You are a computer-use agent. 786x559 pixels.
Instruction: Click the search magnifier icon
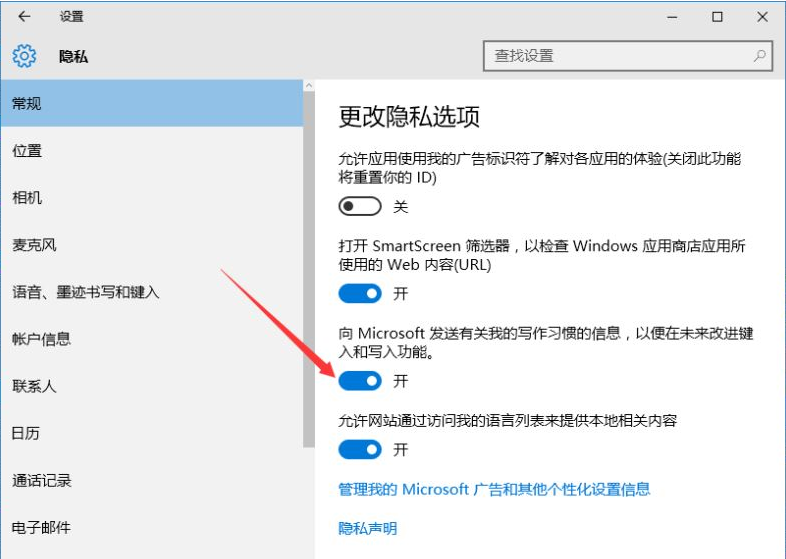coord(760,56)
